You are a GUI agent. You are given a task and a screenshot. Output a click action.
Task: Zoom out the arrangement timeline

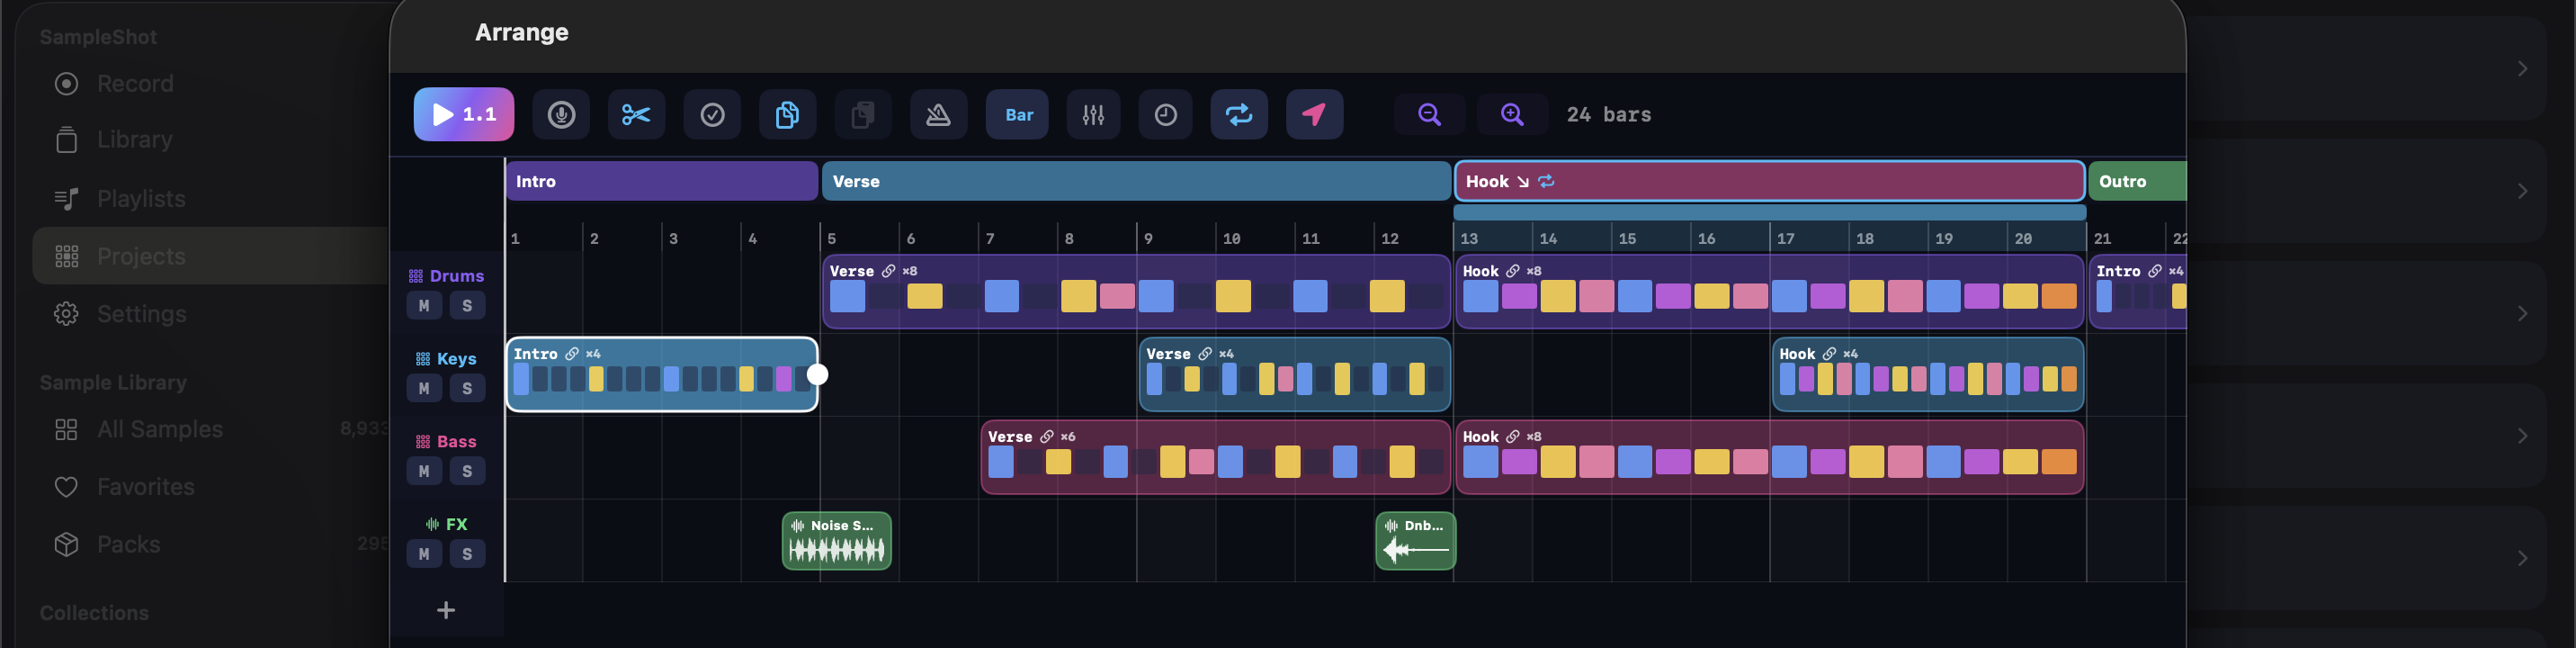click(1430, 114)
